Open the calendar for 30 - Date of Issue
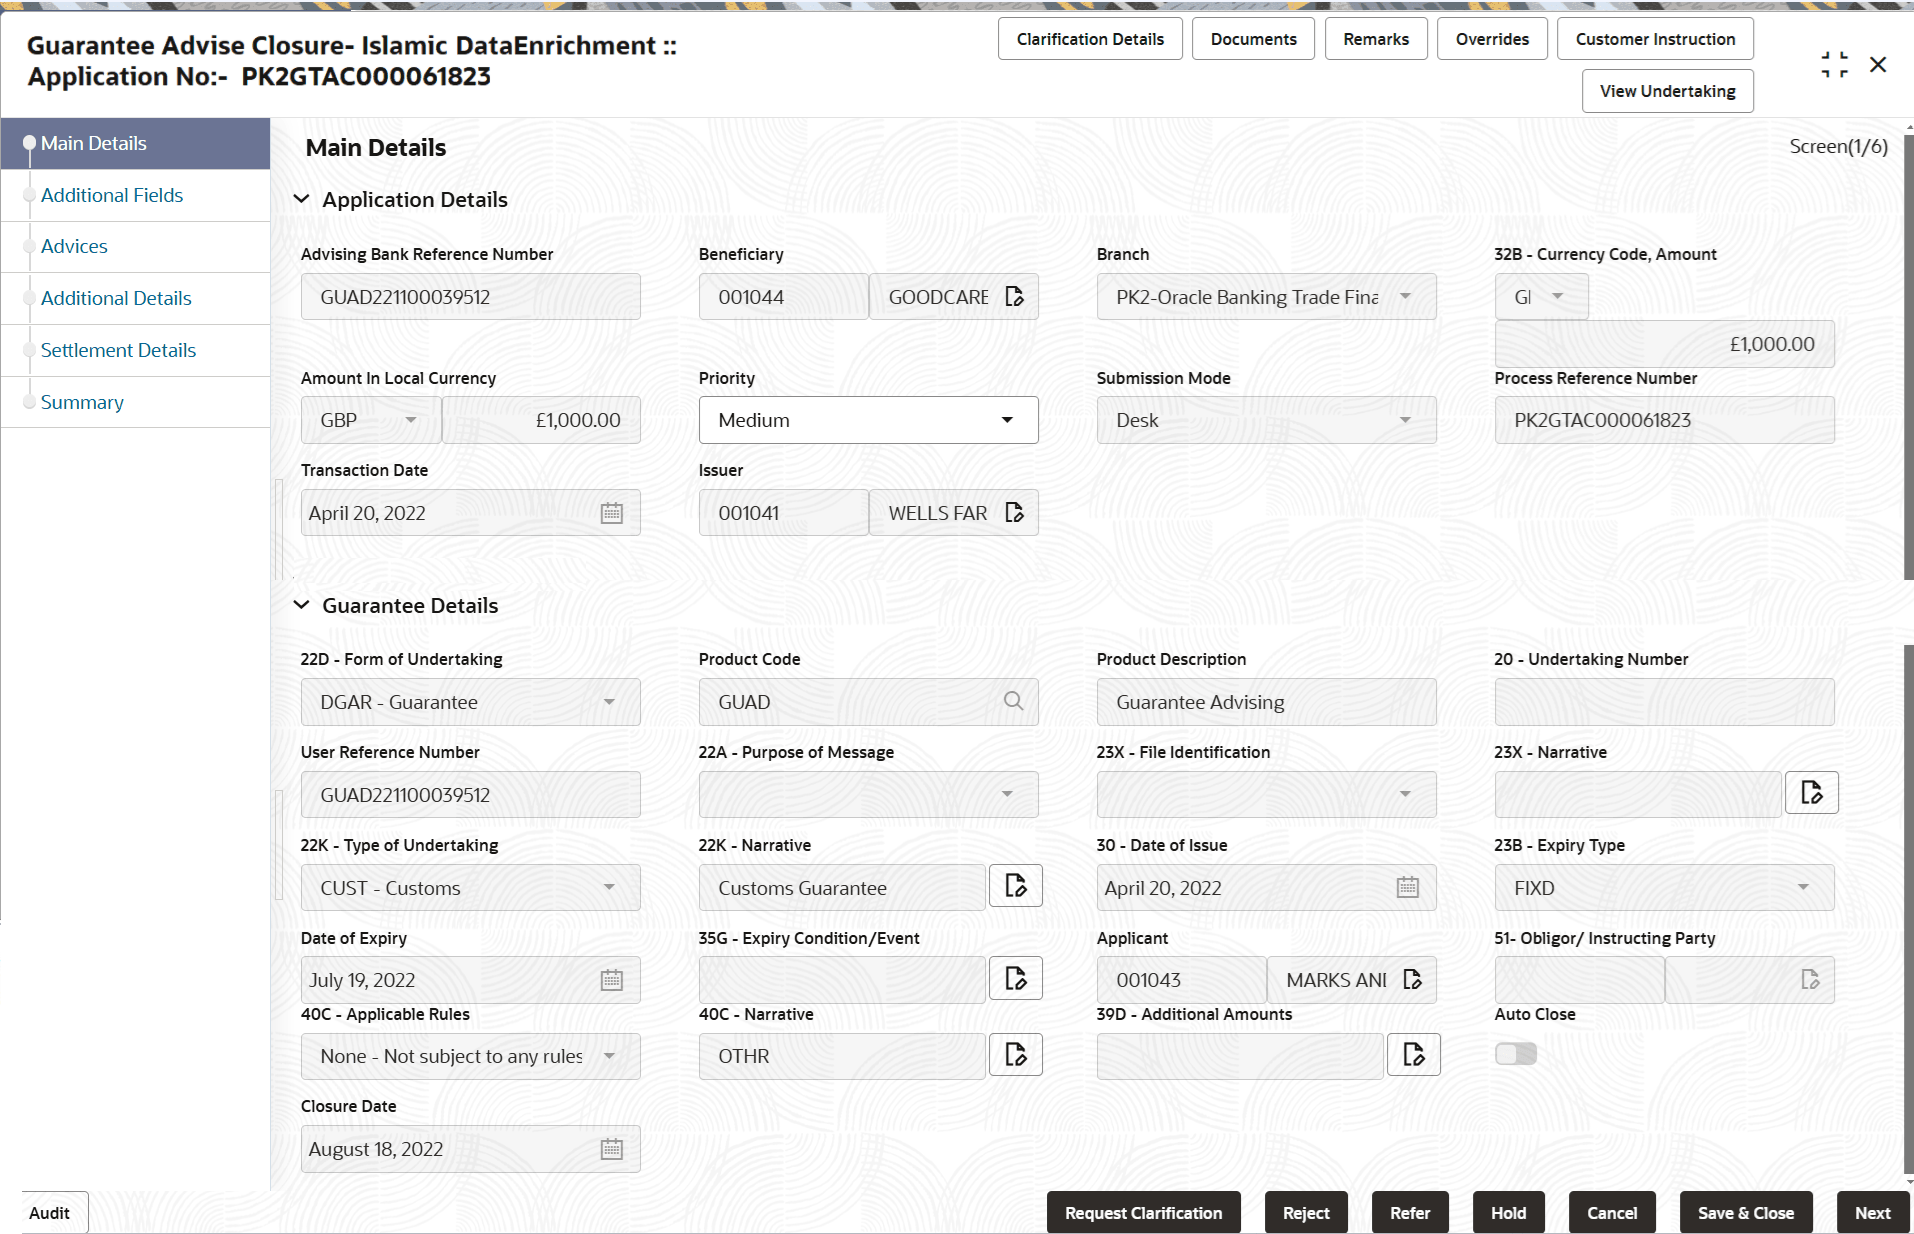1914x1234 pixels. tap(1408, 887)
